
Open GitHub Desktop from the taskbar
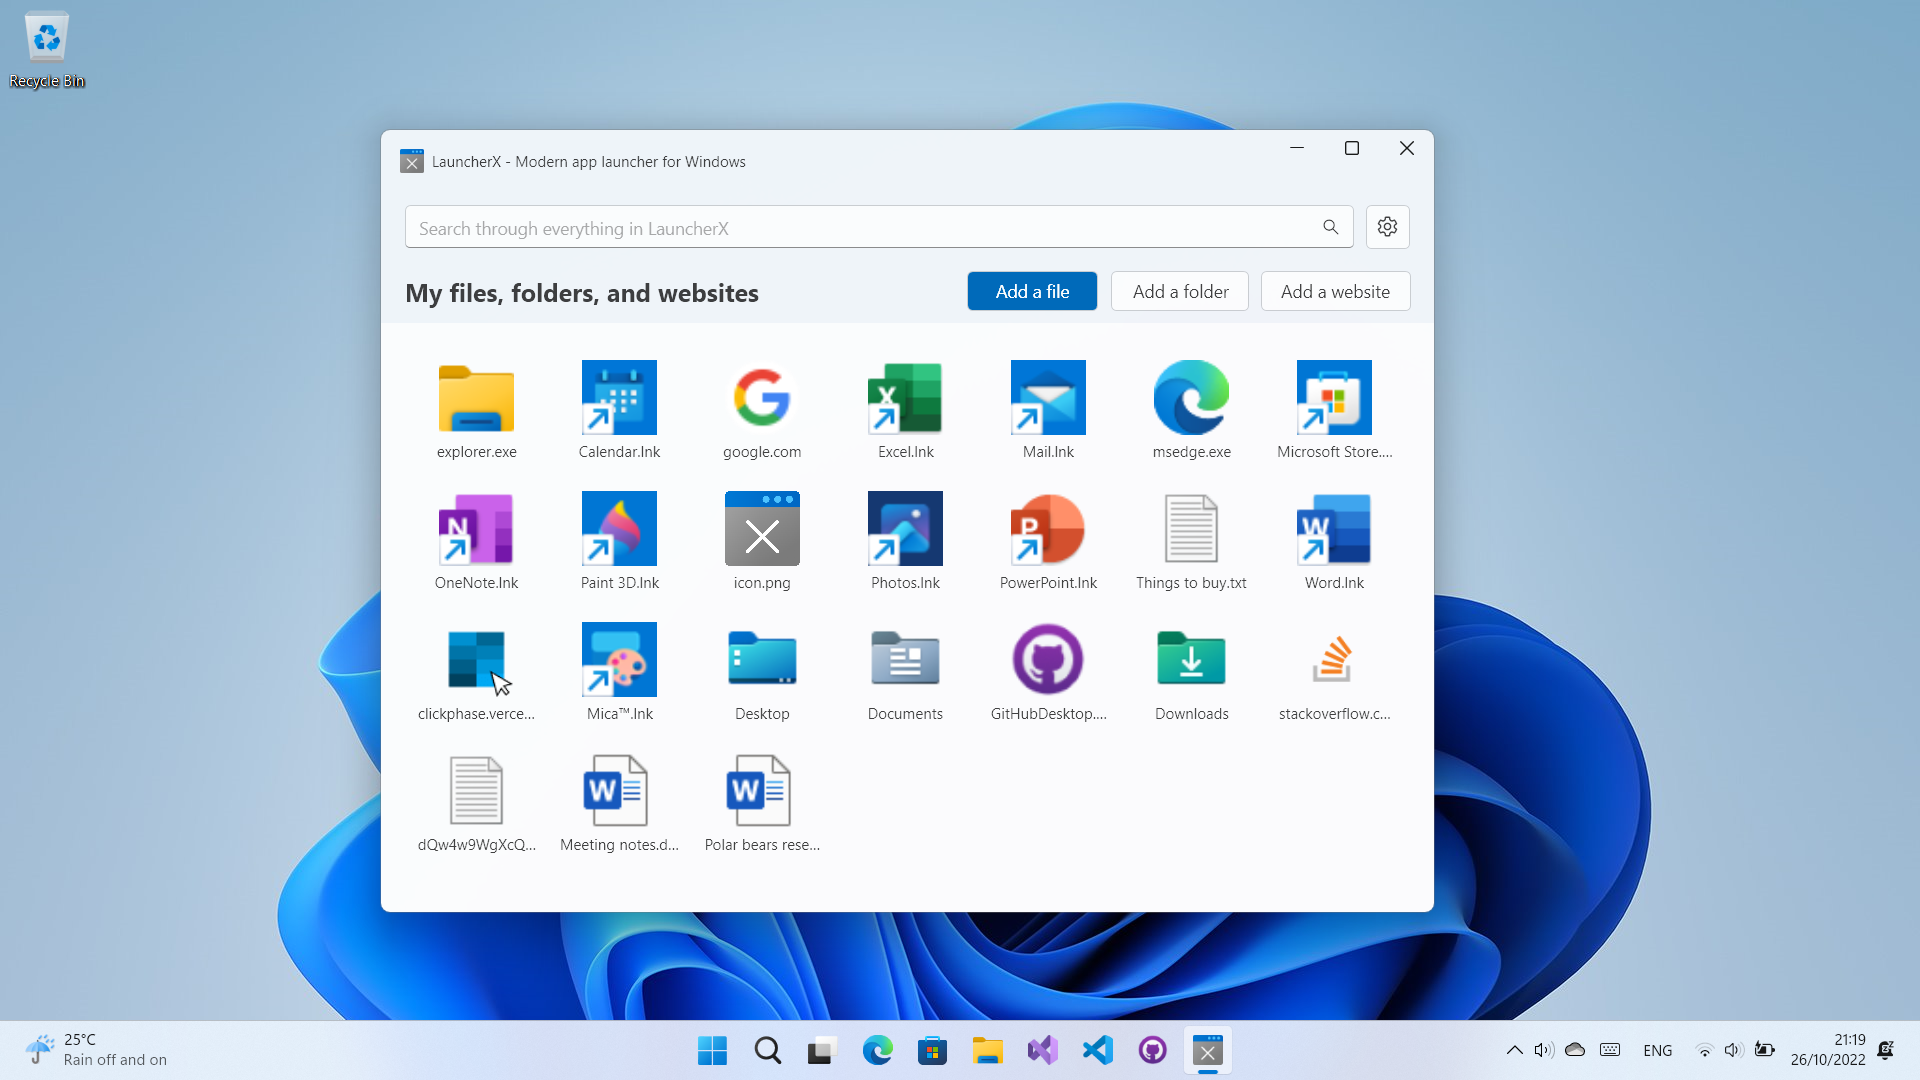(x=1152, y=1050)
